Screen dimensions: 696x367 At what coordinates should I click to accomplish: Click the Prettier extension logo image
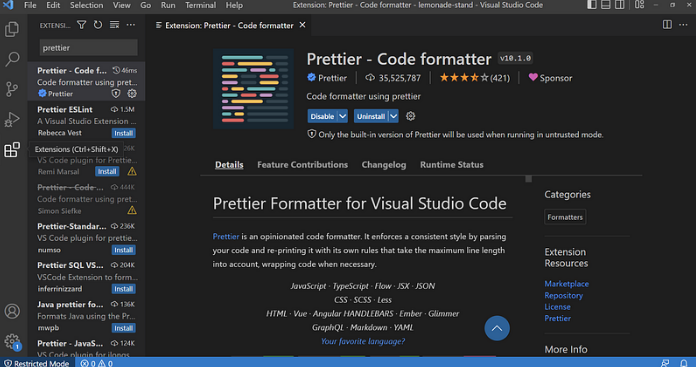point(253,89)
